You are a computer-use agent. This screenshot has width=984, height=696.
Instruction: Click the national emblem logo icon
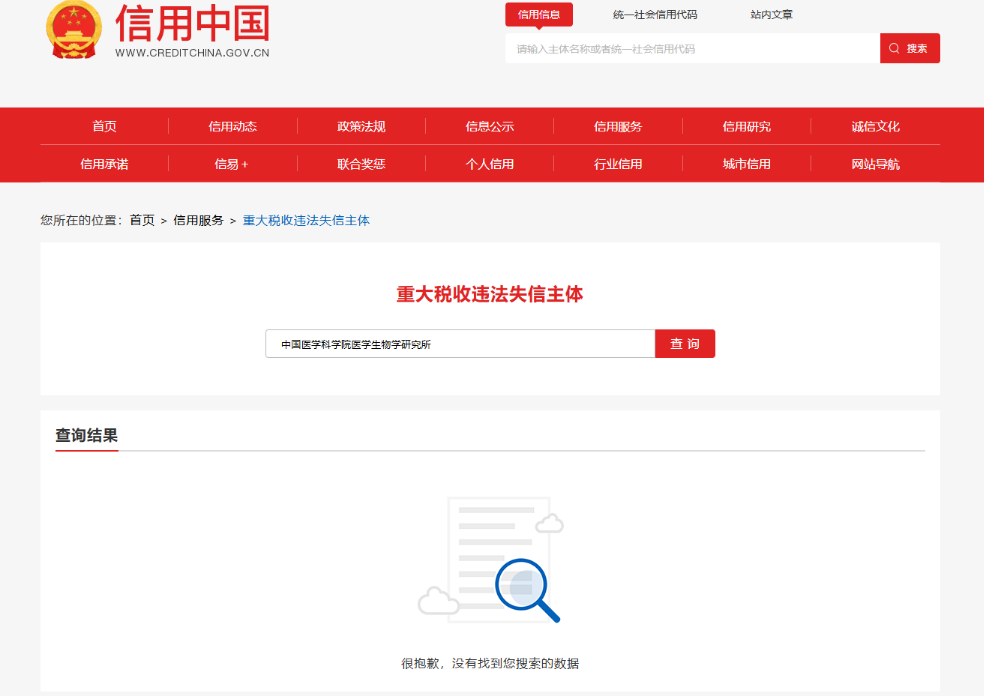(x=74, y=29)
